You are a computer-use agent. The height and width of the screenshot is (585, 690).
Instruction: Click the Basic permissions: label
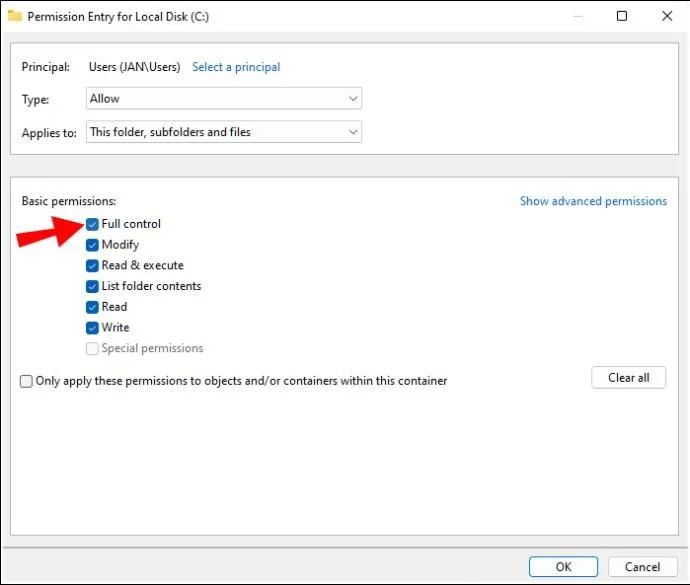click(69, 201)
